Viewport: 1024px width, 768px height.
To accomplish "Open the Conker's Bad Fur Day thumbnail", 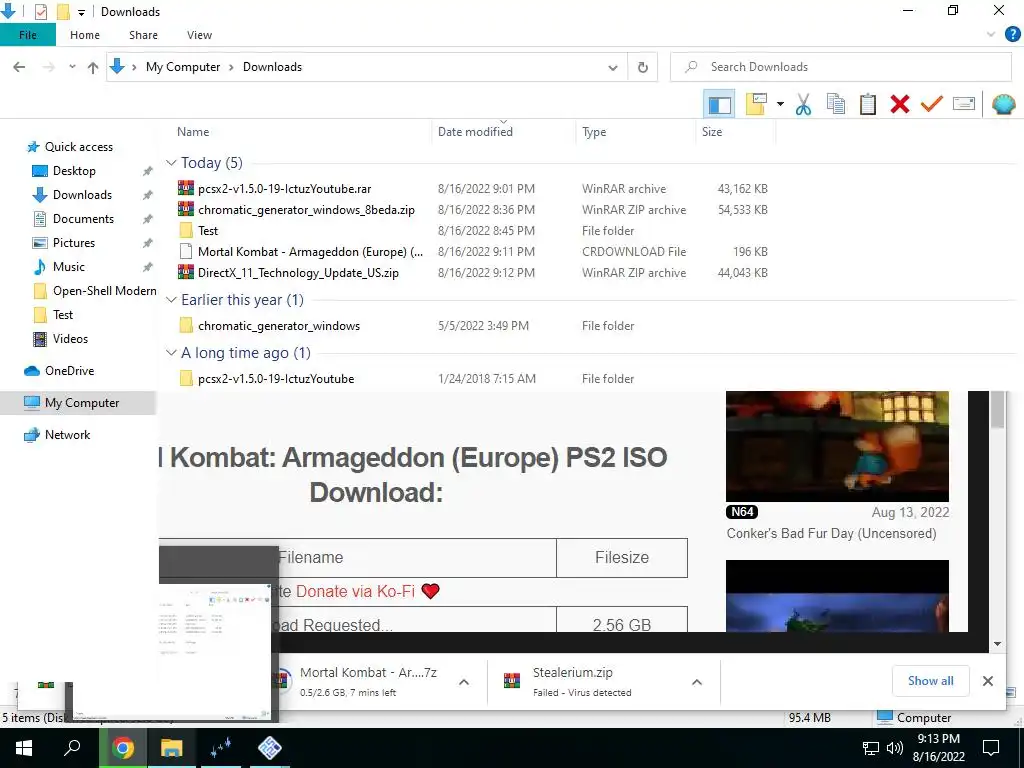I will coord(837,446).
